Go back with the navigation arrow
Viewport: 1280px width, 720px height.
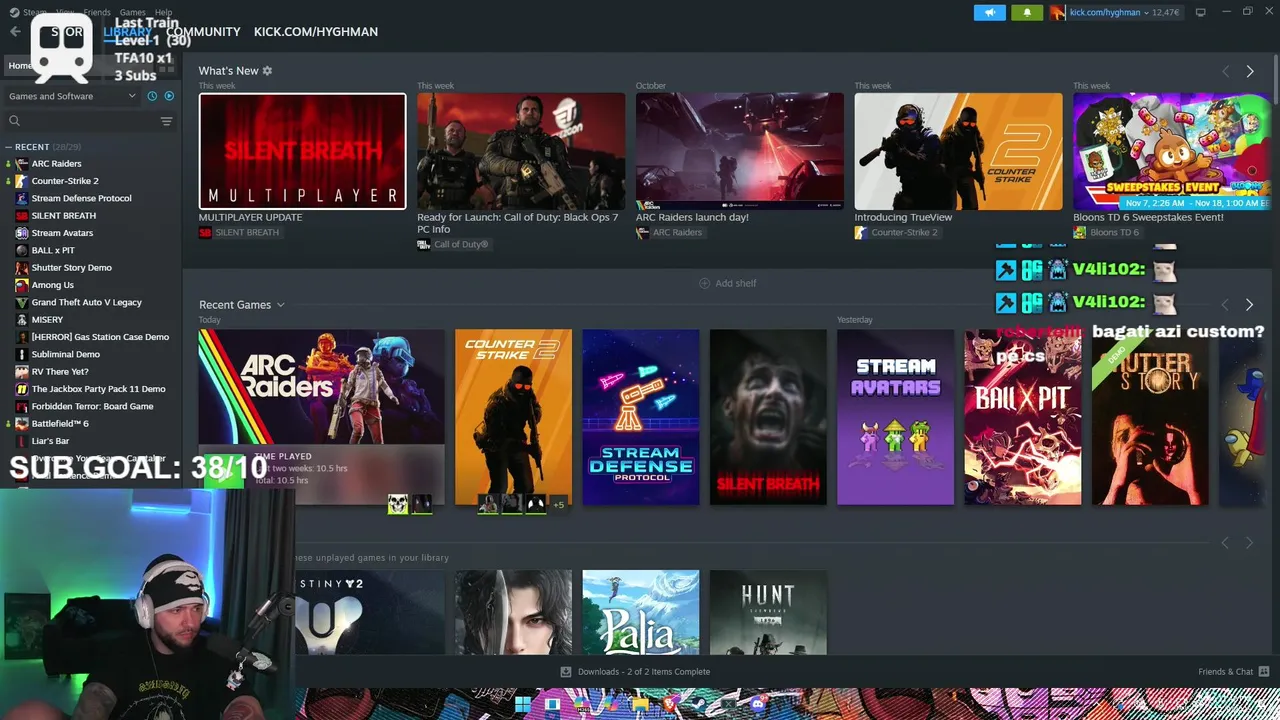15,31
